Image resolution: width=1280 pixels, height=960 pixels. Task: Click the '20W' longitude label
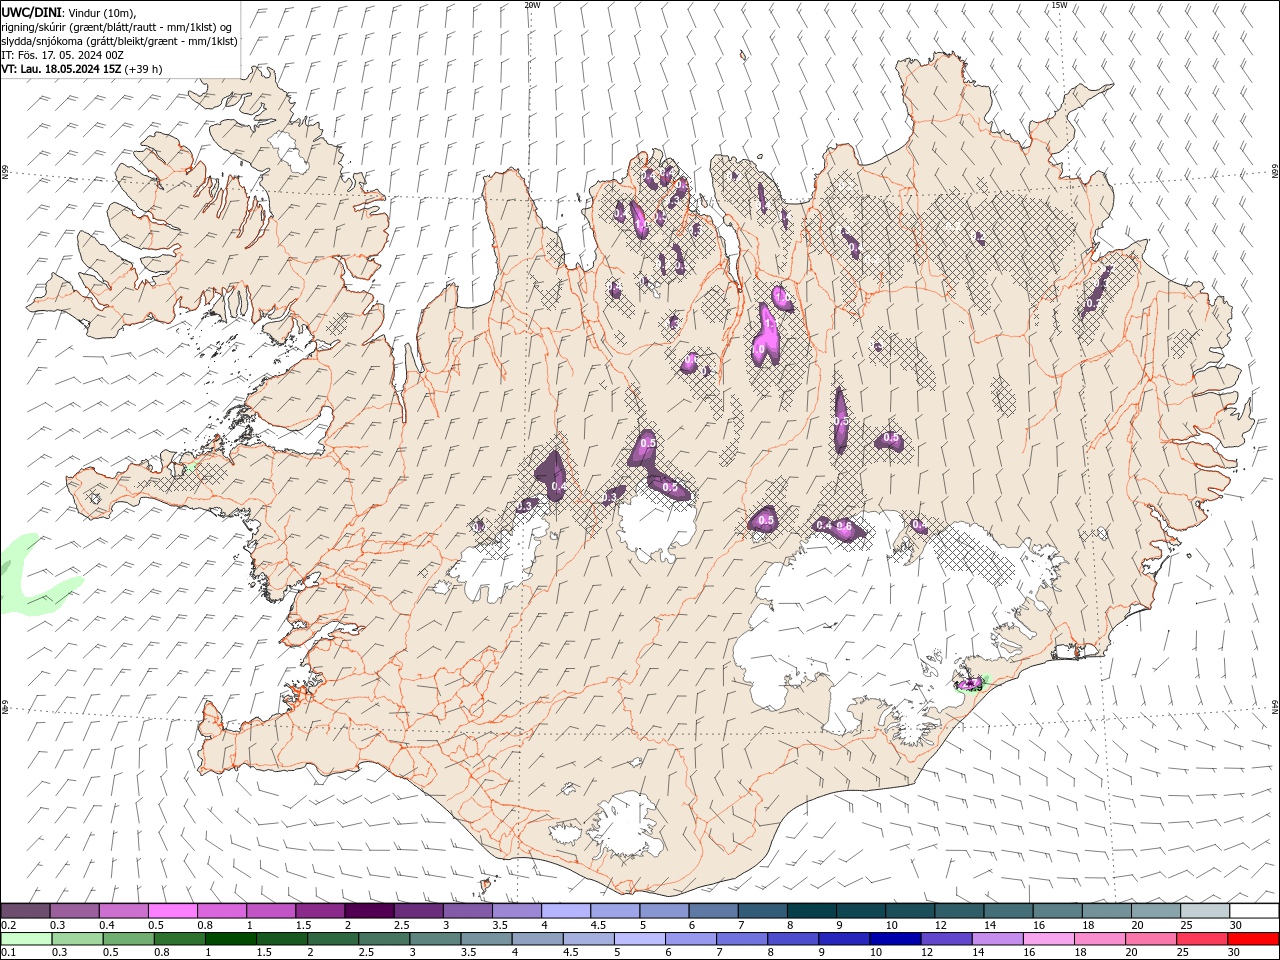tap(533, 5)
